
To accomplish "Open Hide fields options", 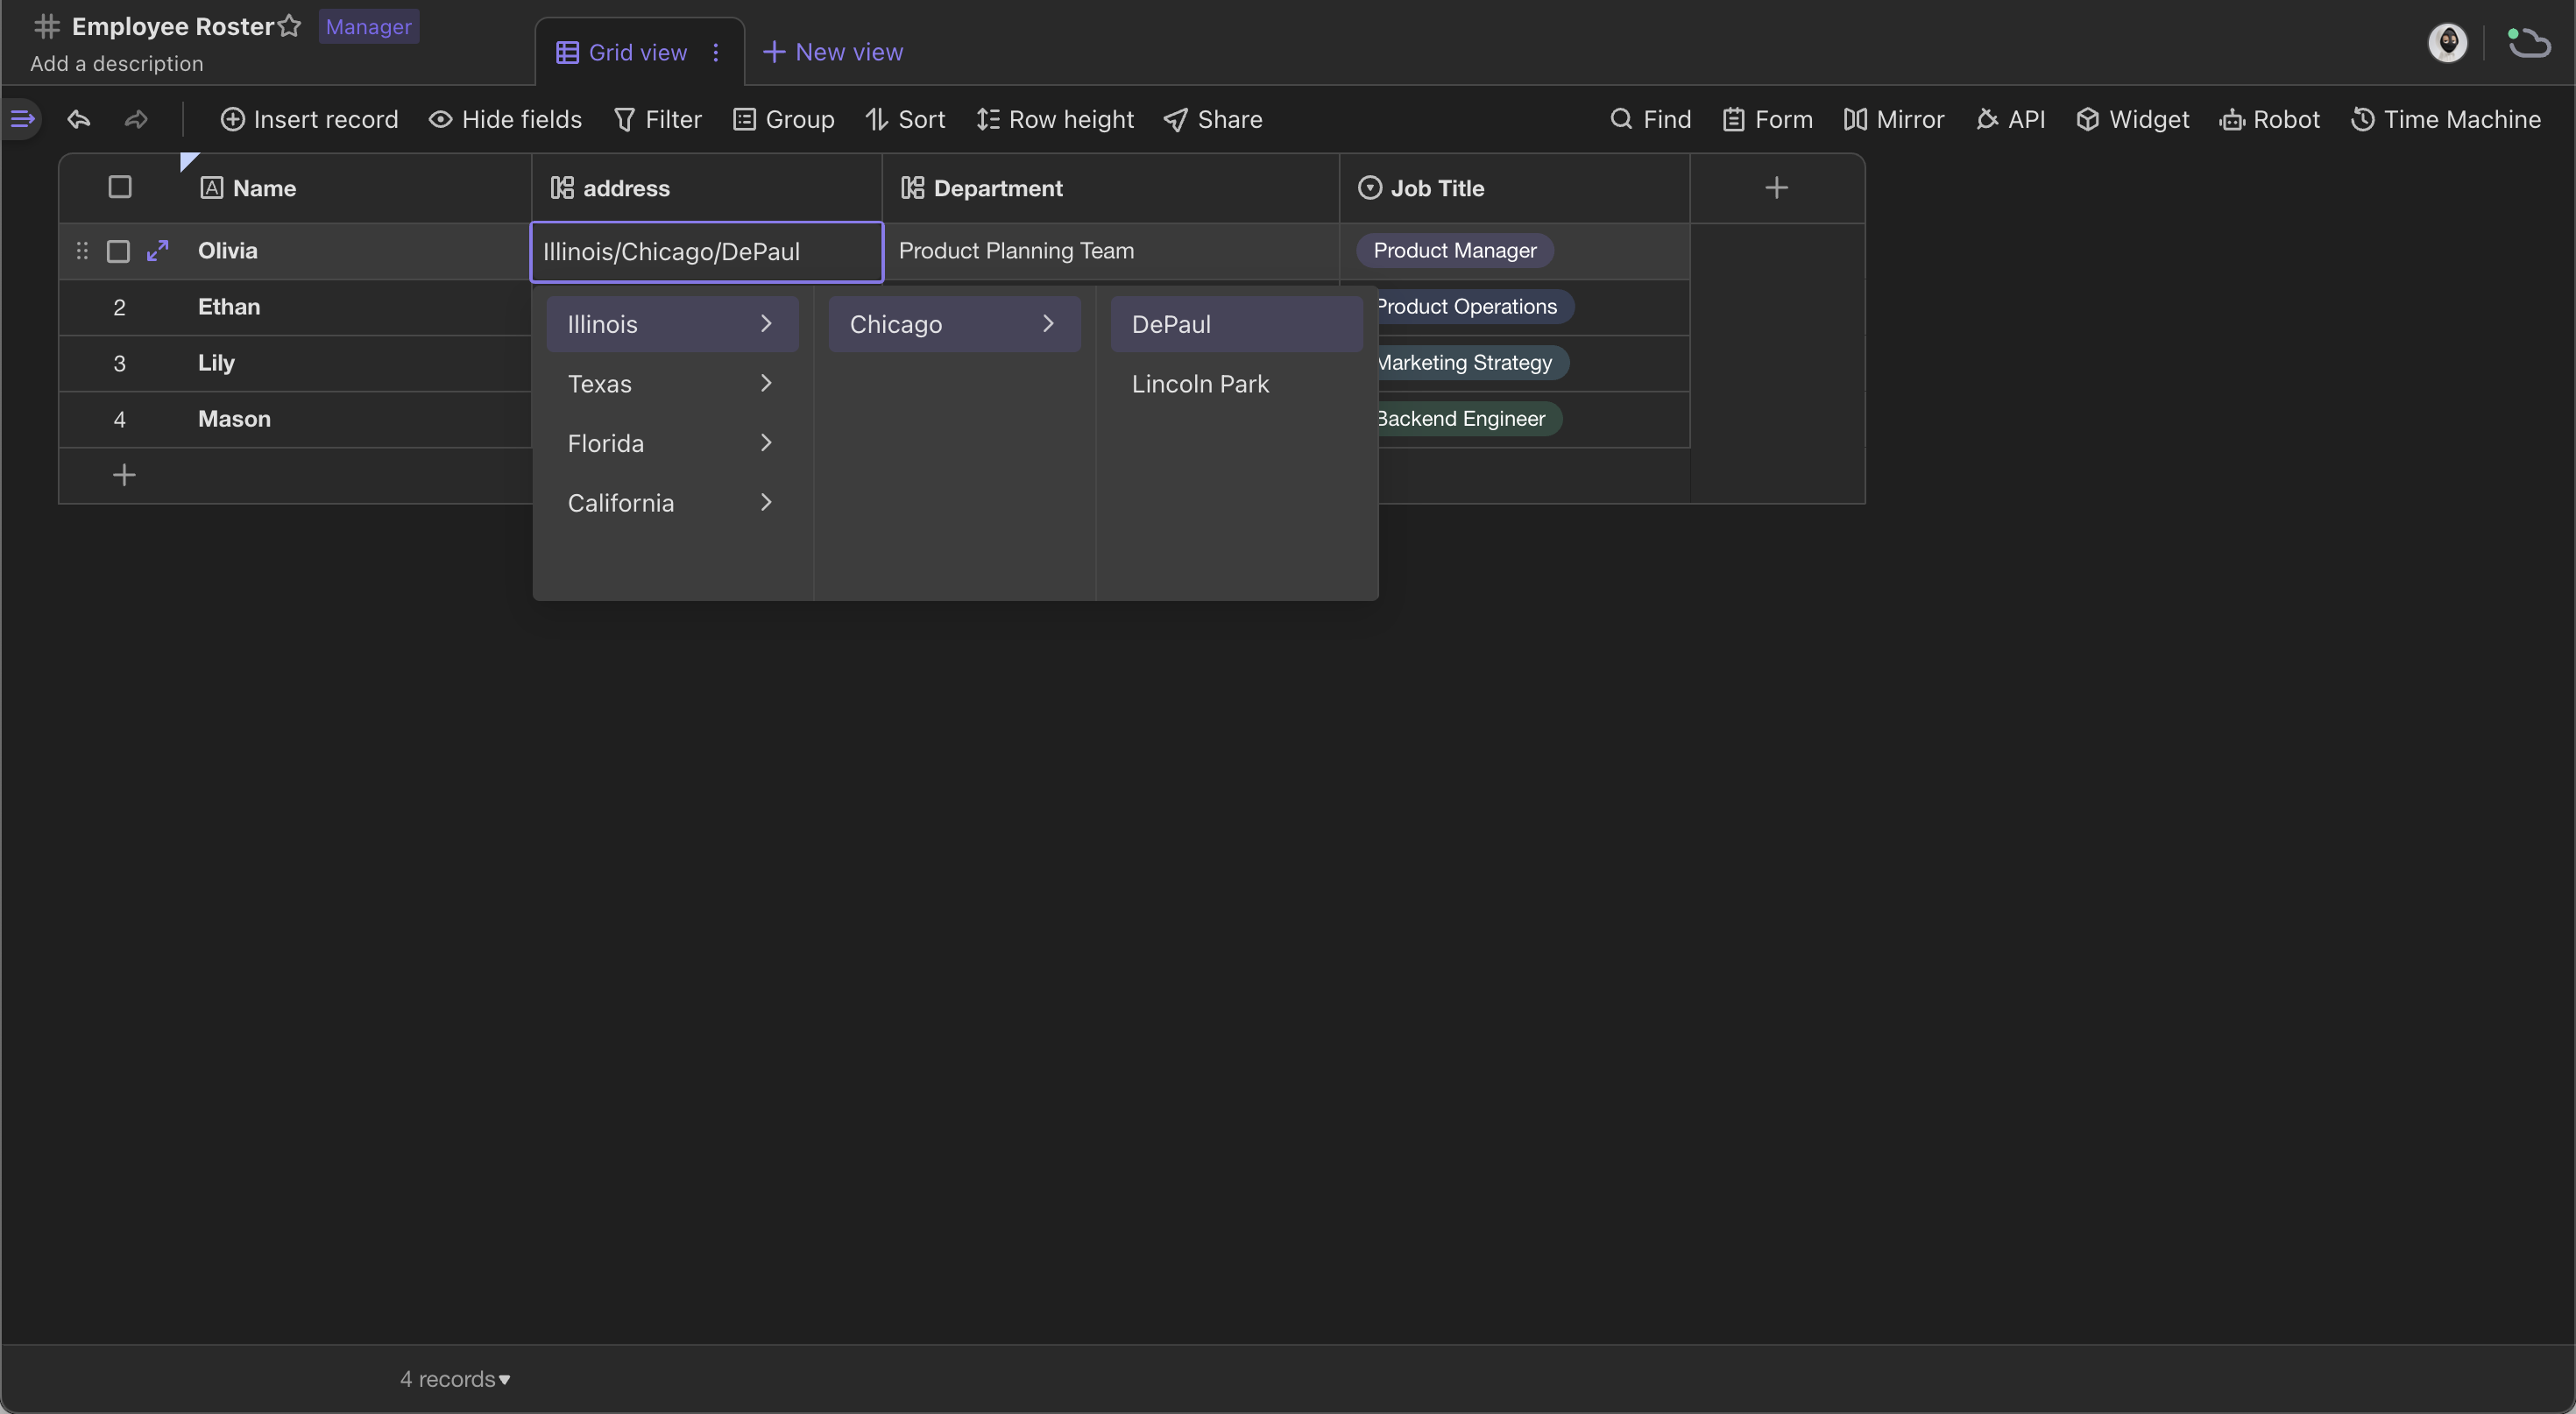I will [505, 120].
